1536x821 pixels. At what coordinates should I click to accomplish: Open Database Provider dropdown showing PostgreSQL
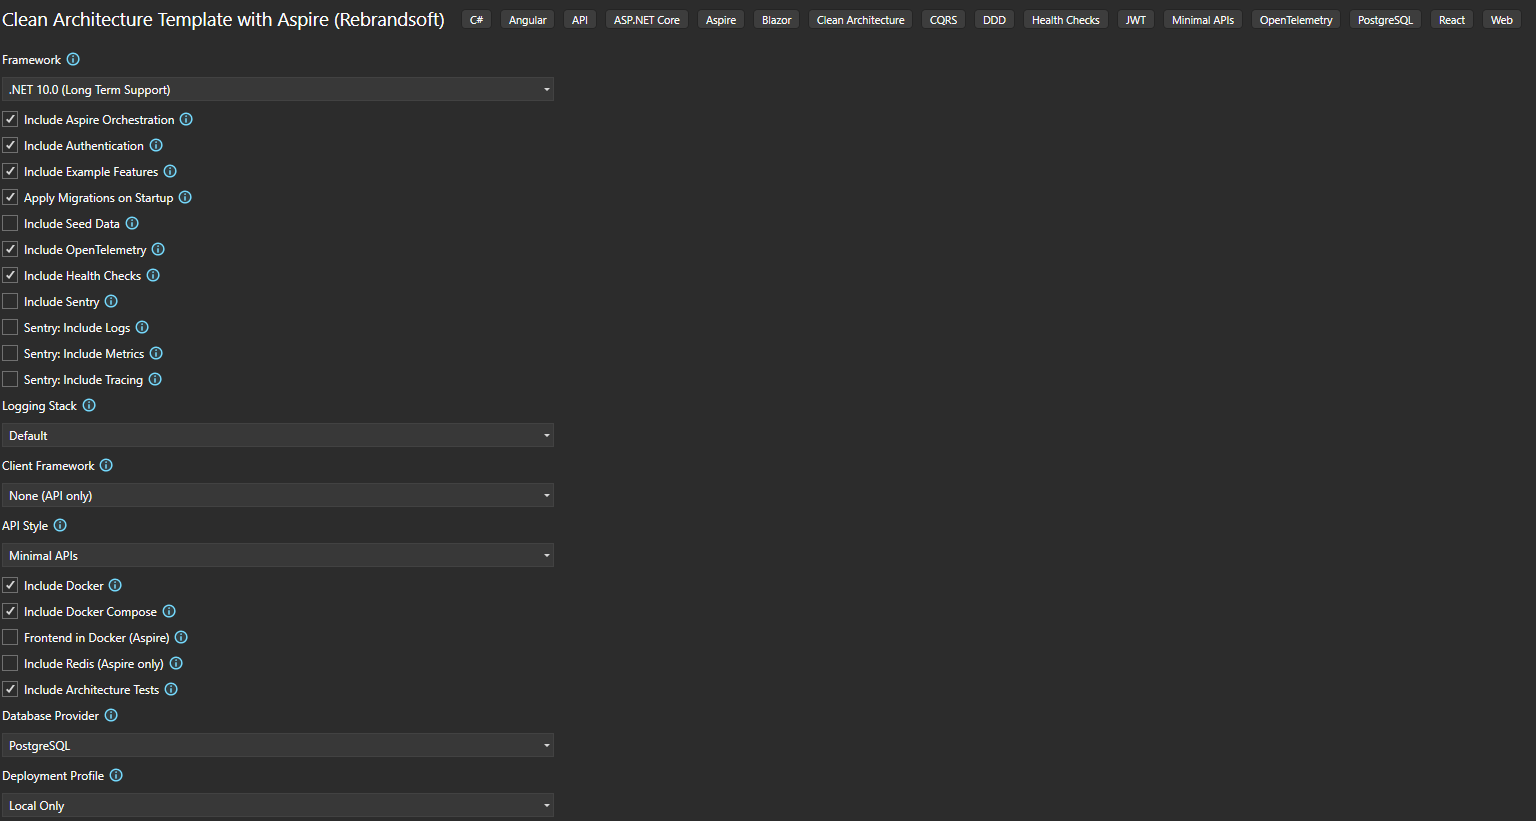(x=278, y=746)
